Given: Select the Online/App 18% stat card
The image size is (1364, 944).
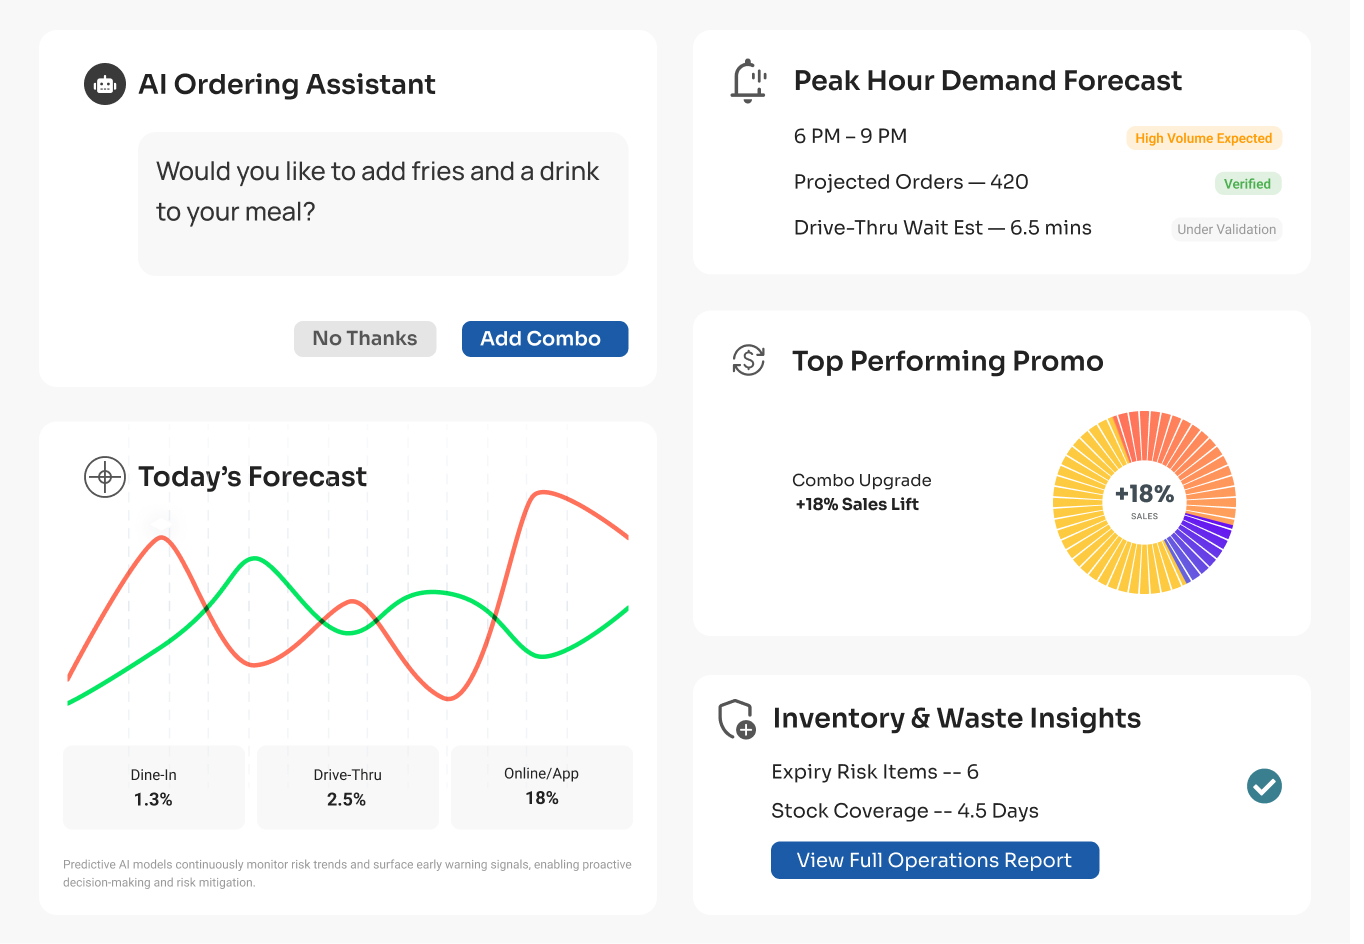Looking at the screenshot, I should (541, 787).
